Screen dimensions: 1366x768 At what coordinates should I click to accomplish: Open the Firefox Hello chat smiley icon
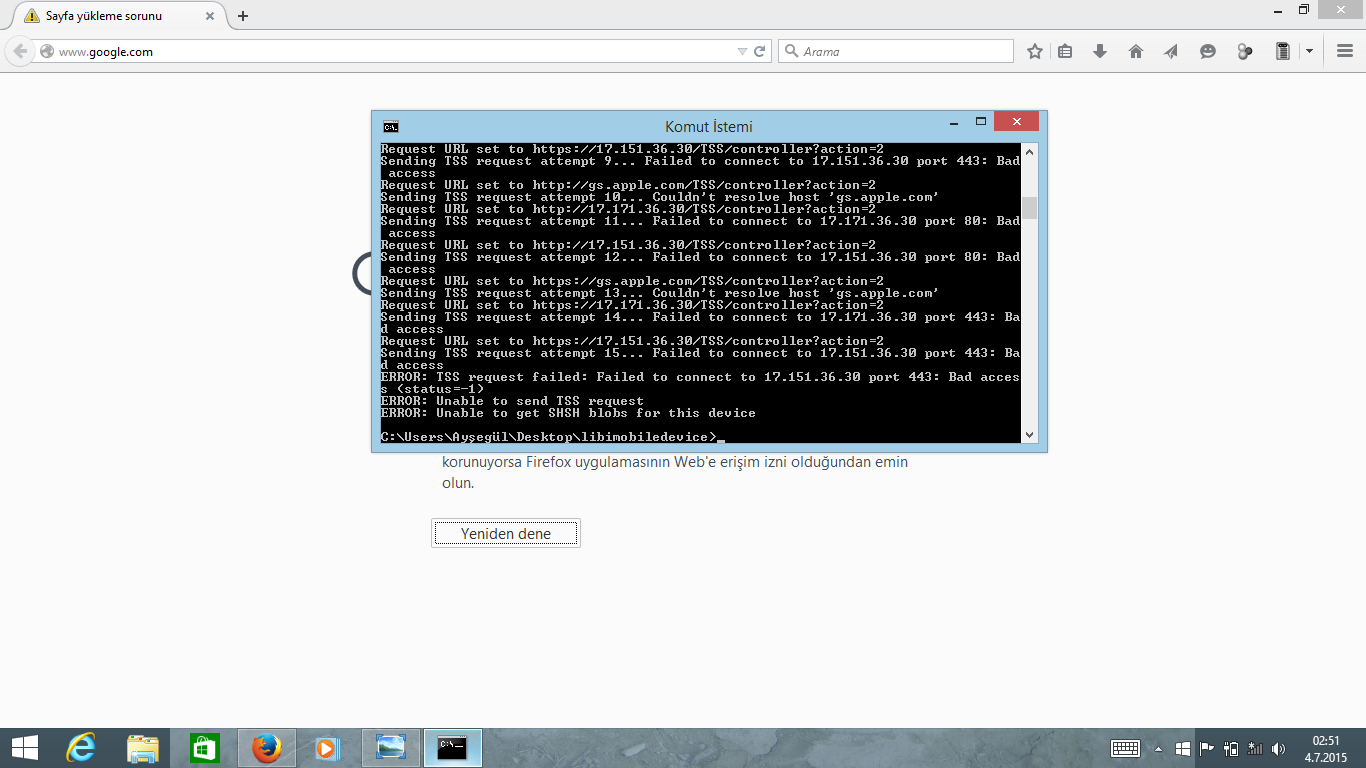[x=1208, y=51]
